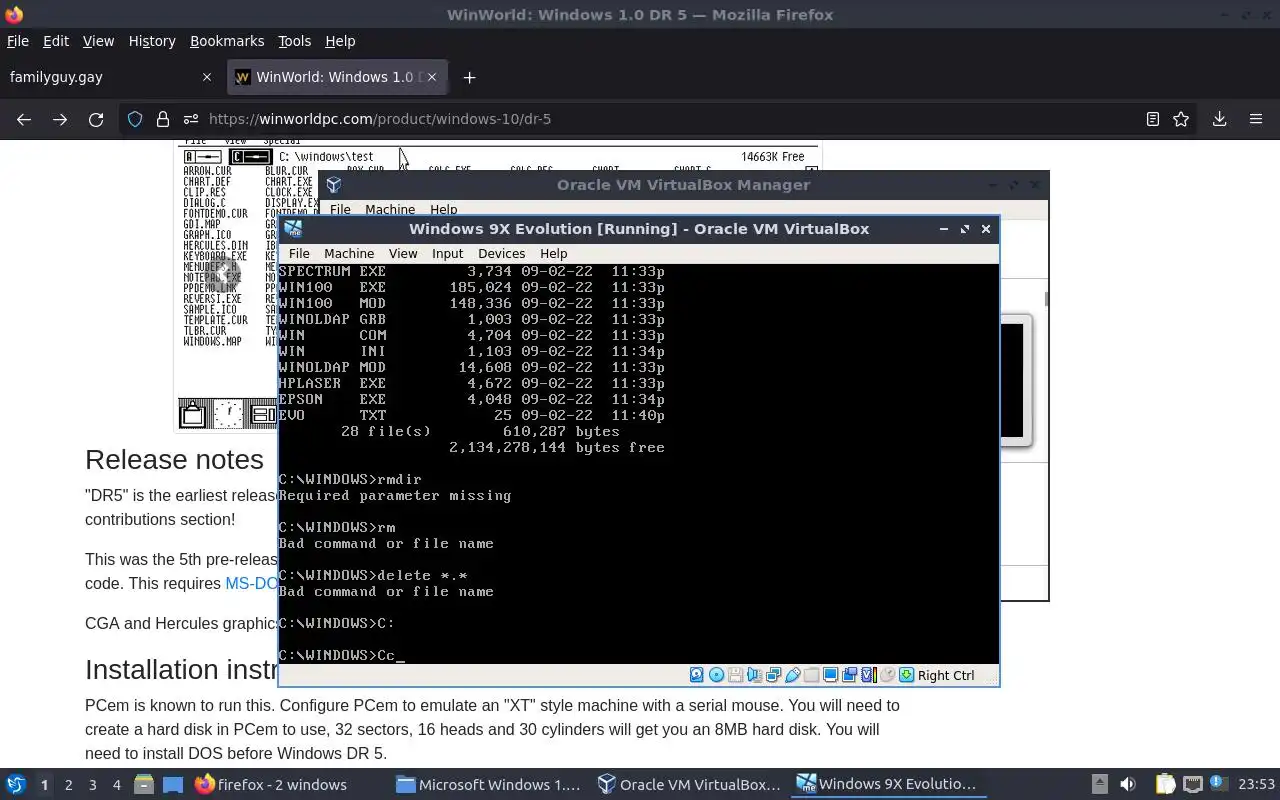Click 'C:\WINDOWS>delete *.*' line in VM console
The width and height of the screenshot is (1280, 800).
pos(373,575)
